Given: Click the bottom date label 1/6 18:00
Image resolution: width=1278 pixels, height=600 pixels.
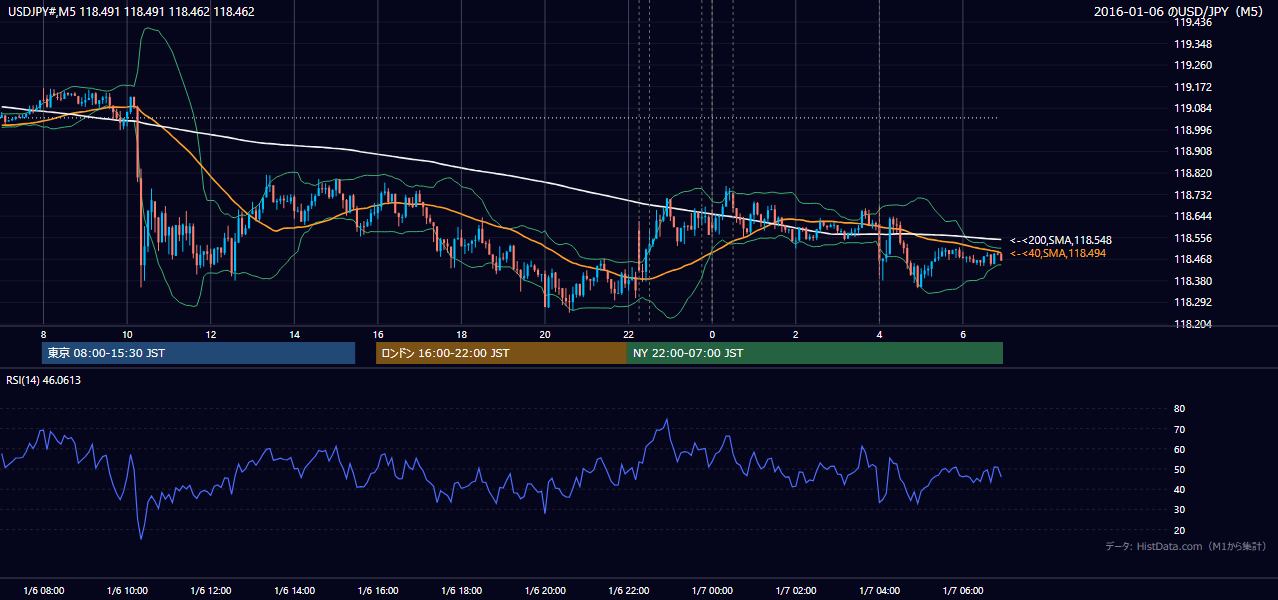Looking at the screenshot, I should point(461,591).
